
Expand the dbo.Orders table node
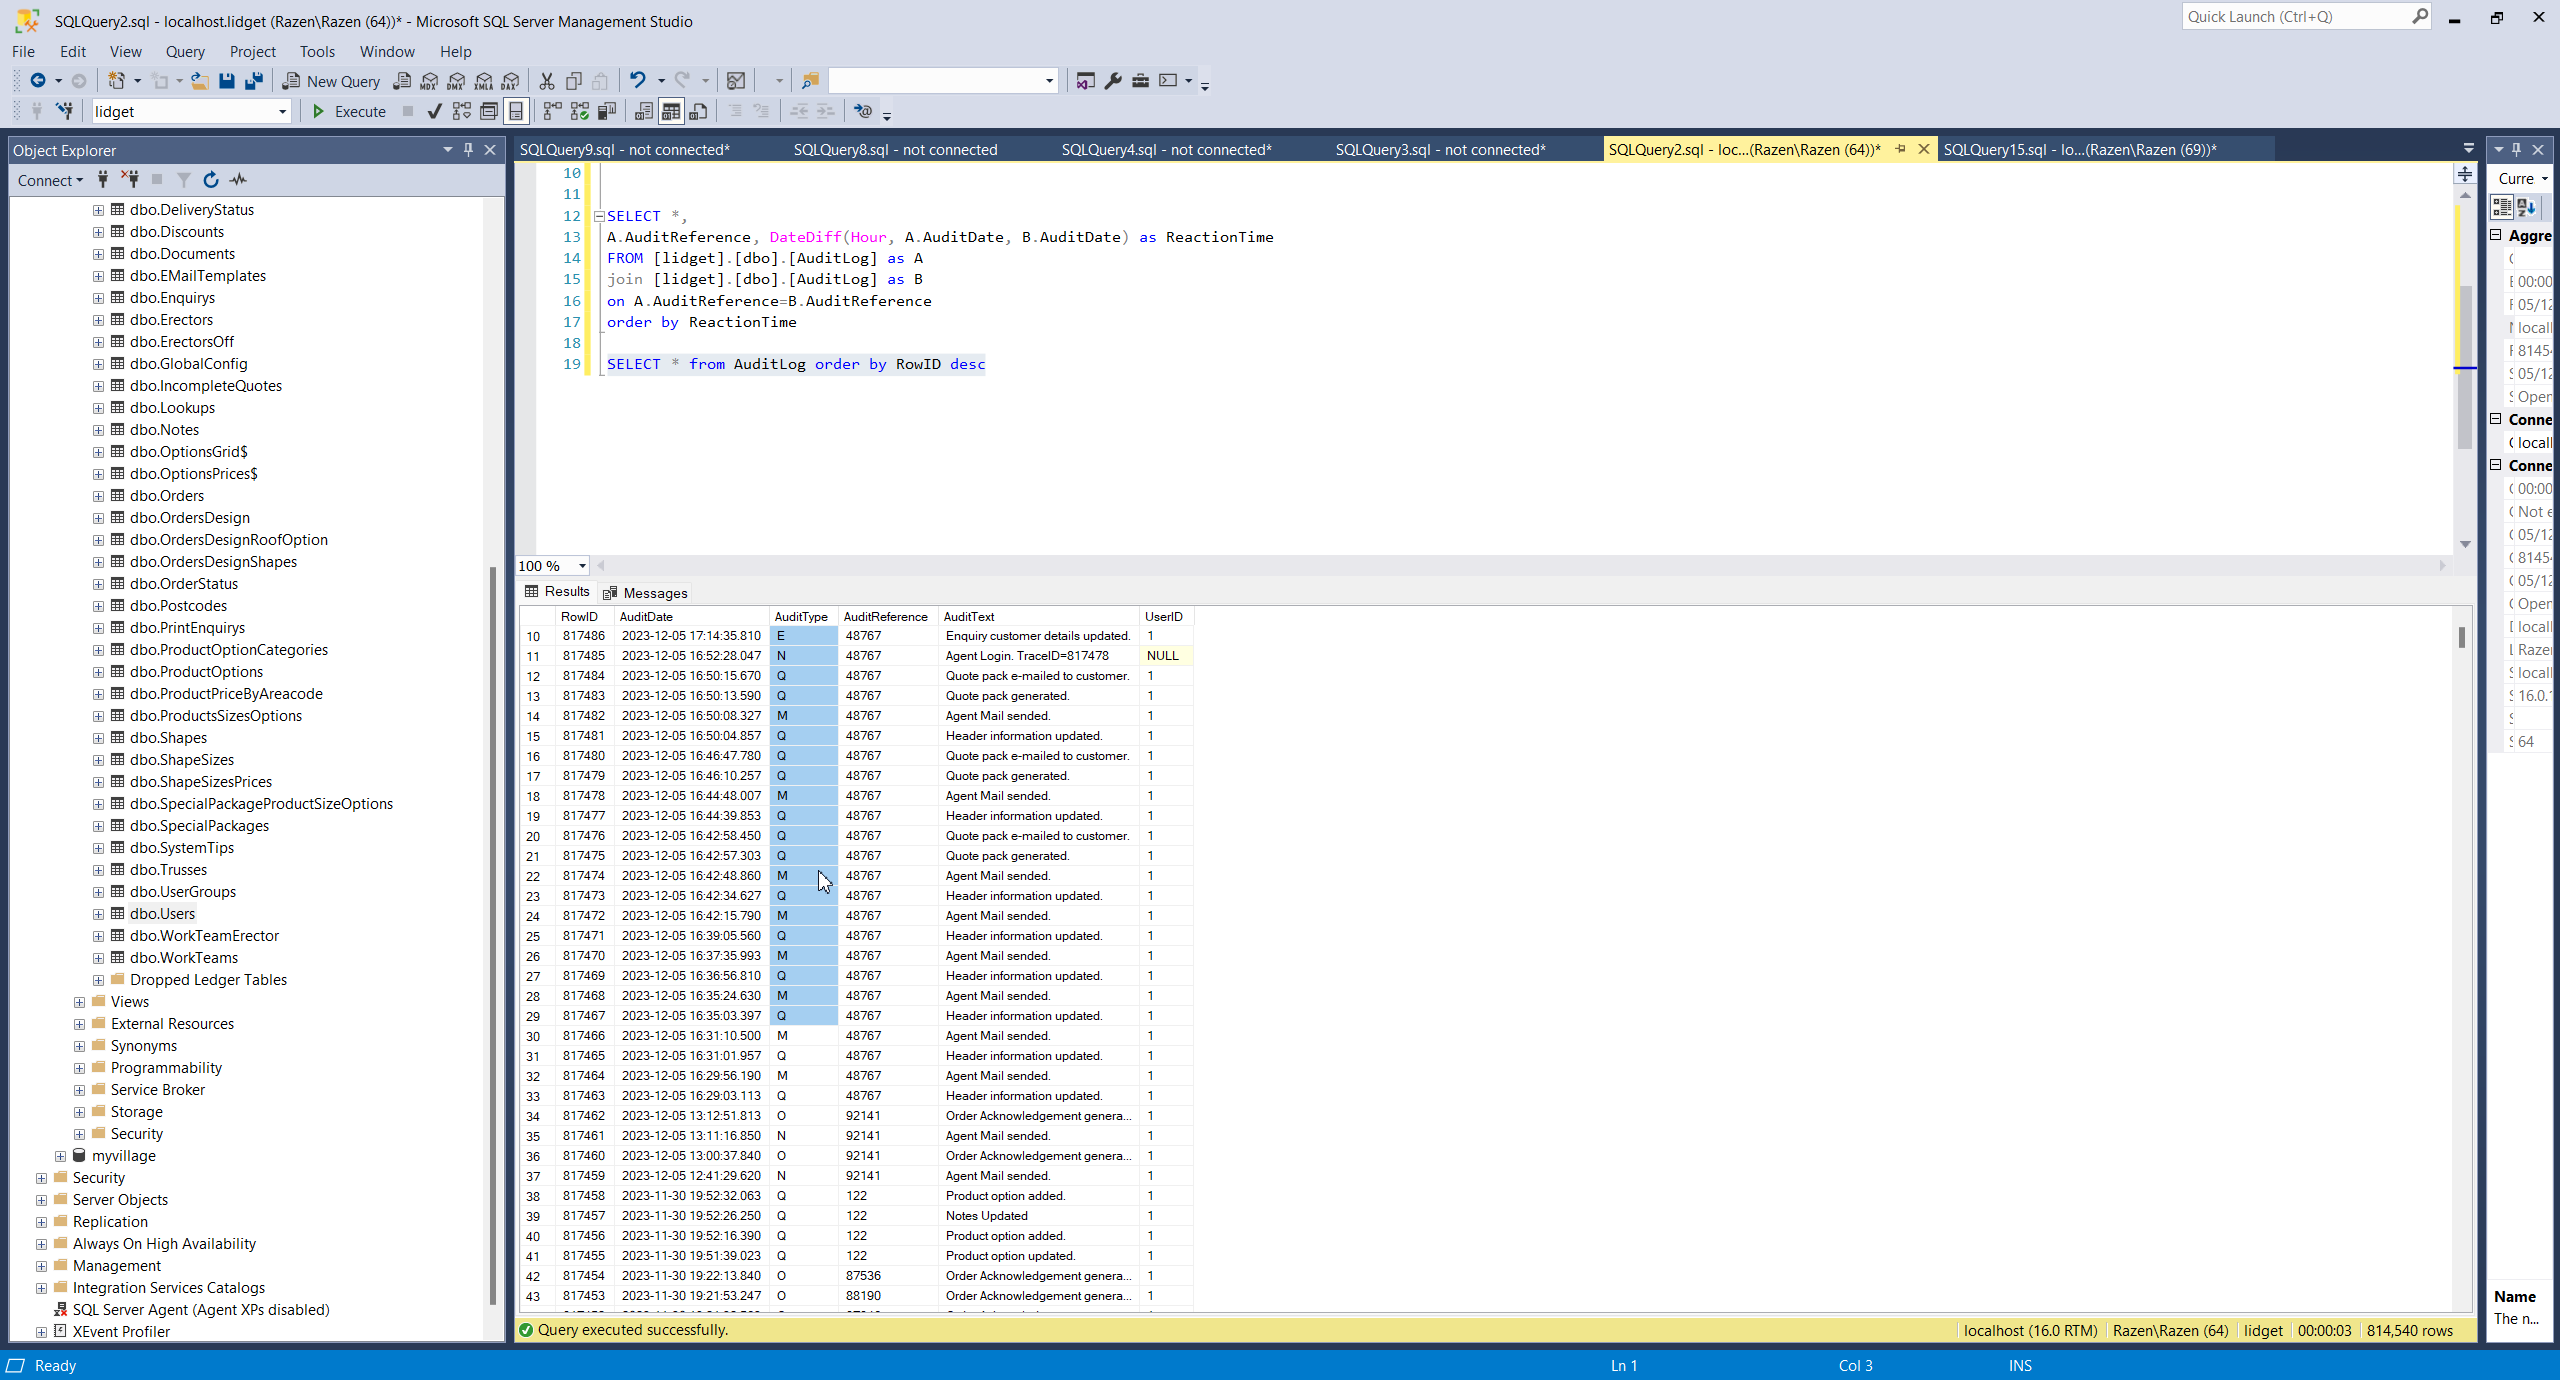98,496
